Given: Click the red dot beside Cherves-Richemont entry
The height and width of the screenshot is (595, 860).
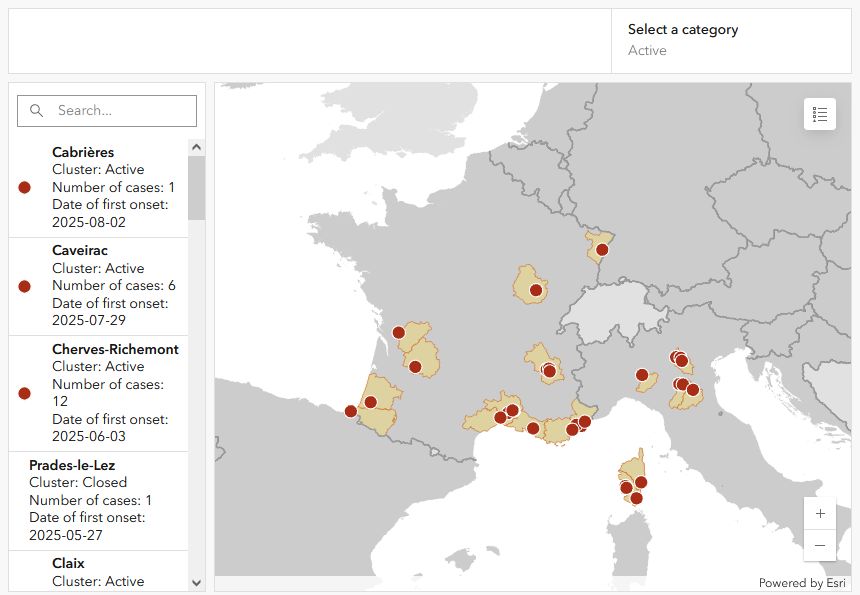Looking at the screenshot, I should (x=25, y=393).
